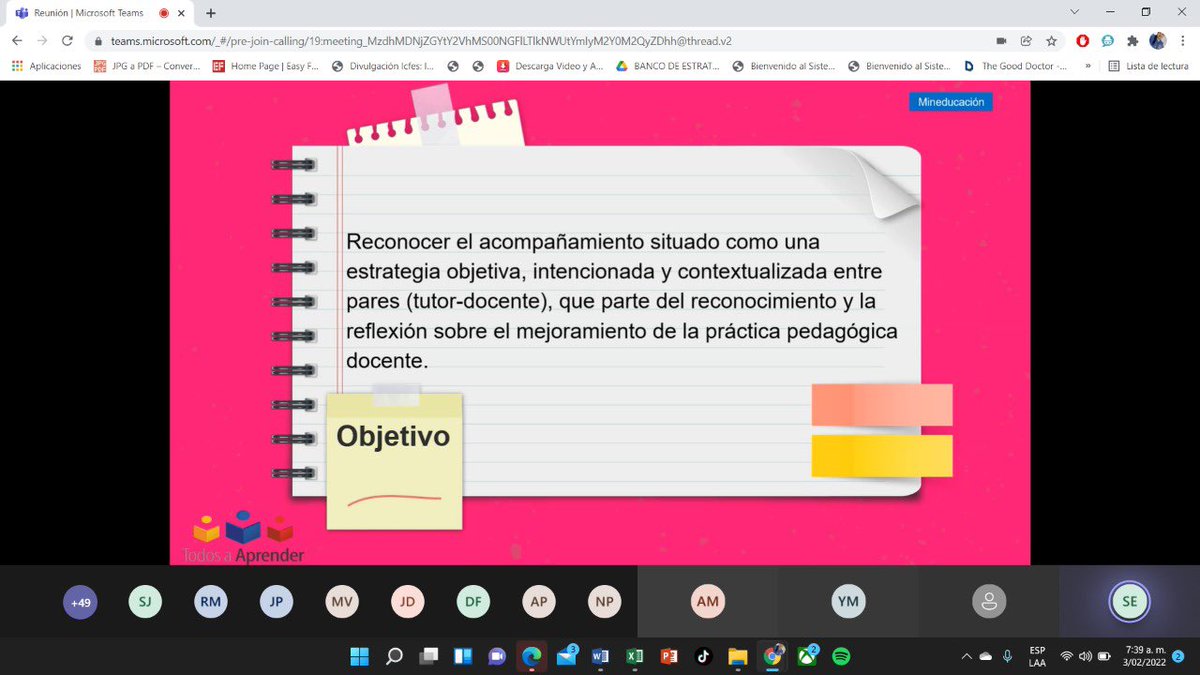This screenshot has width=1200, height=675.
Task: Switch to Word on the taskbar
Action: tap(600, 656)
